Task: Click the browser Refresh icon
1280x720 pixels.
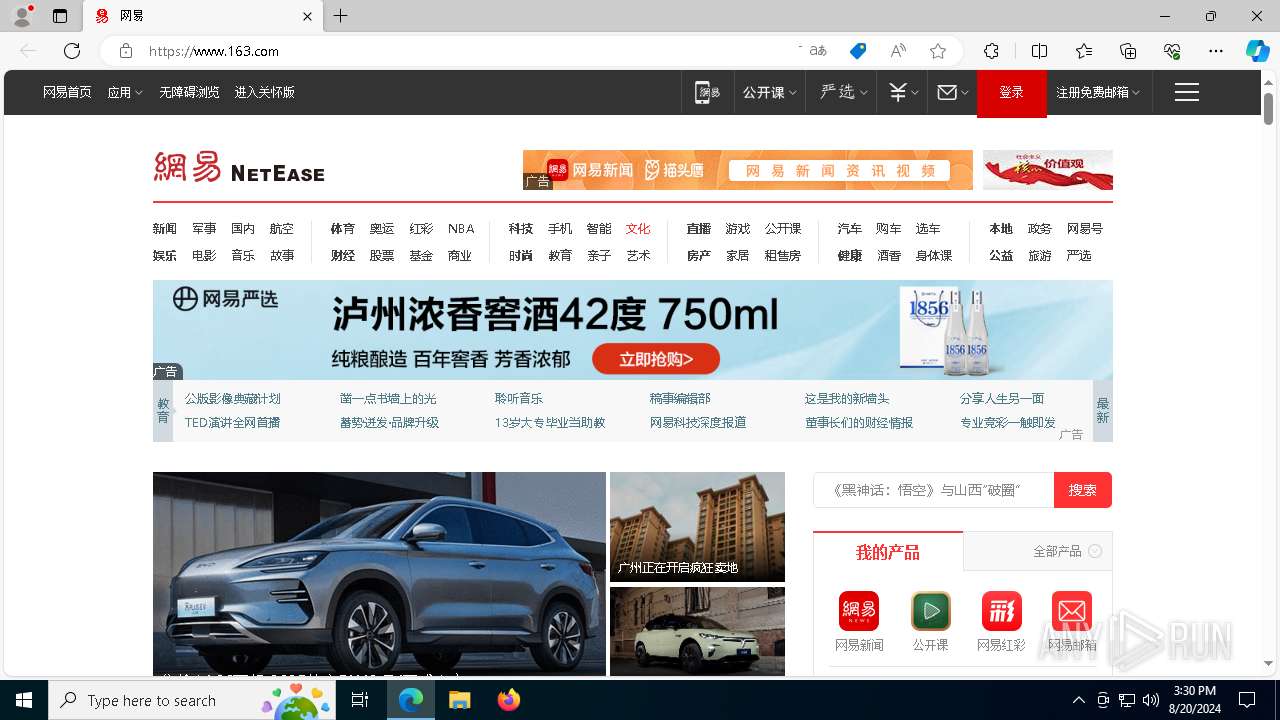Action: (72, 51)
